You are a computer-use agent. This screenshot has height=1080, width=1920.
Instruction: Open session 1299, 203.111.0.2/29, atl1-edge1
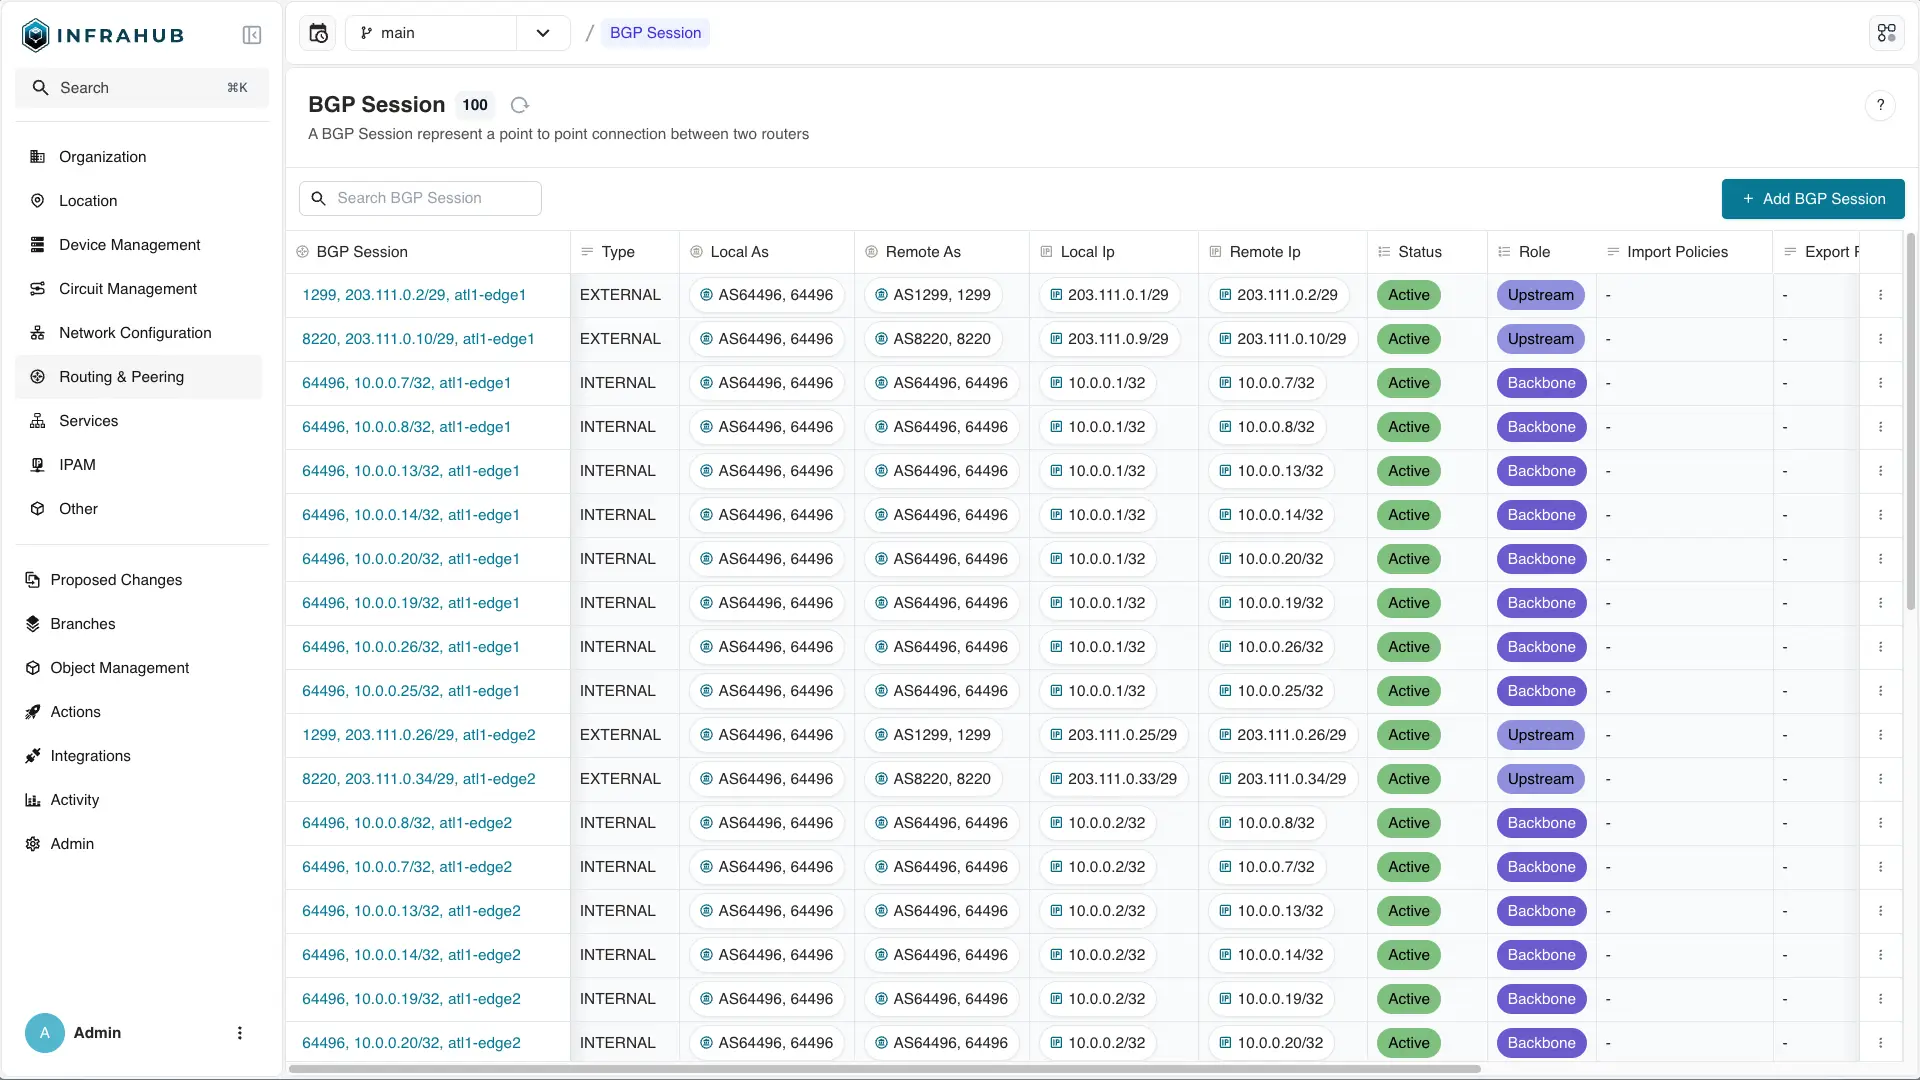(x=414, y=295)
